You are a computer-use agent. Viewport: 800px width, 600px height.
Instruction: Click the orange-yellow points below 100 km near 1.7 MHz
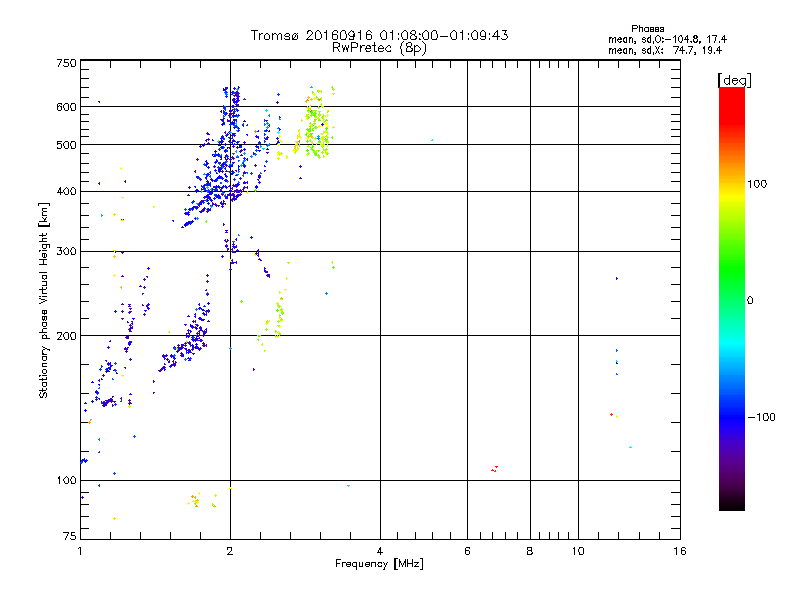(196, 500)
